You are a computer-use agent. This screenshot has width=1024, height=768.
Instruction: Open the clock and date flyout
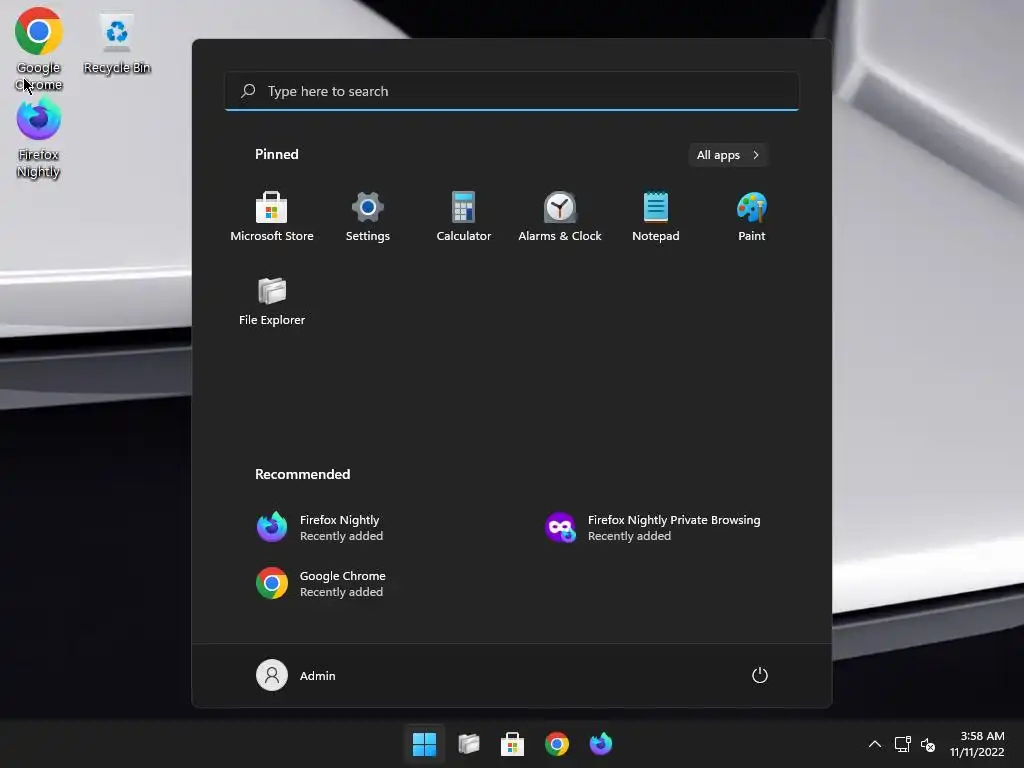click(977, 744)
